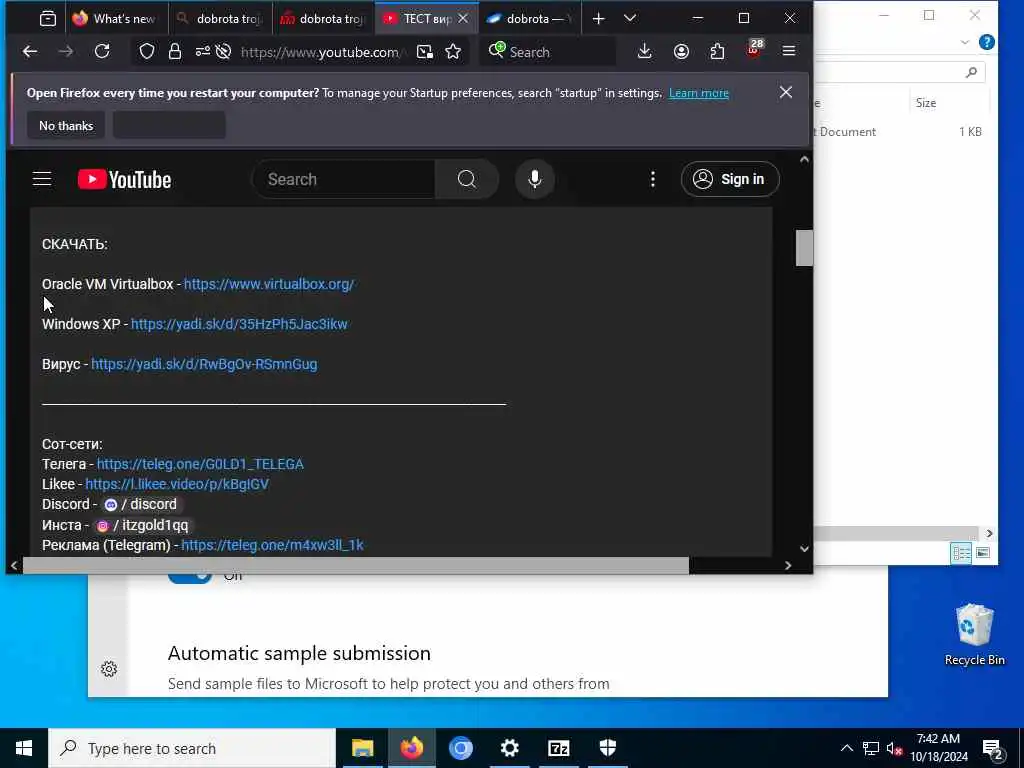Open Windows Security settings gear
1024x768 pixels.
coord(109,669)
